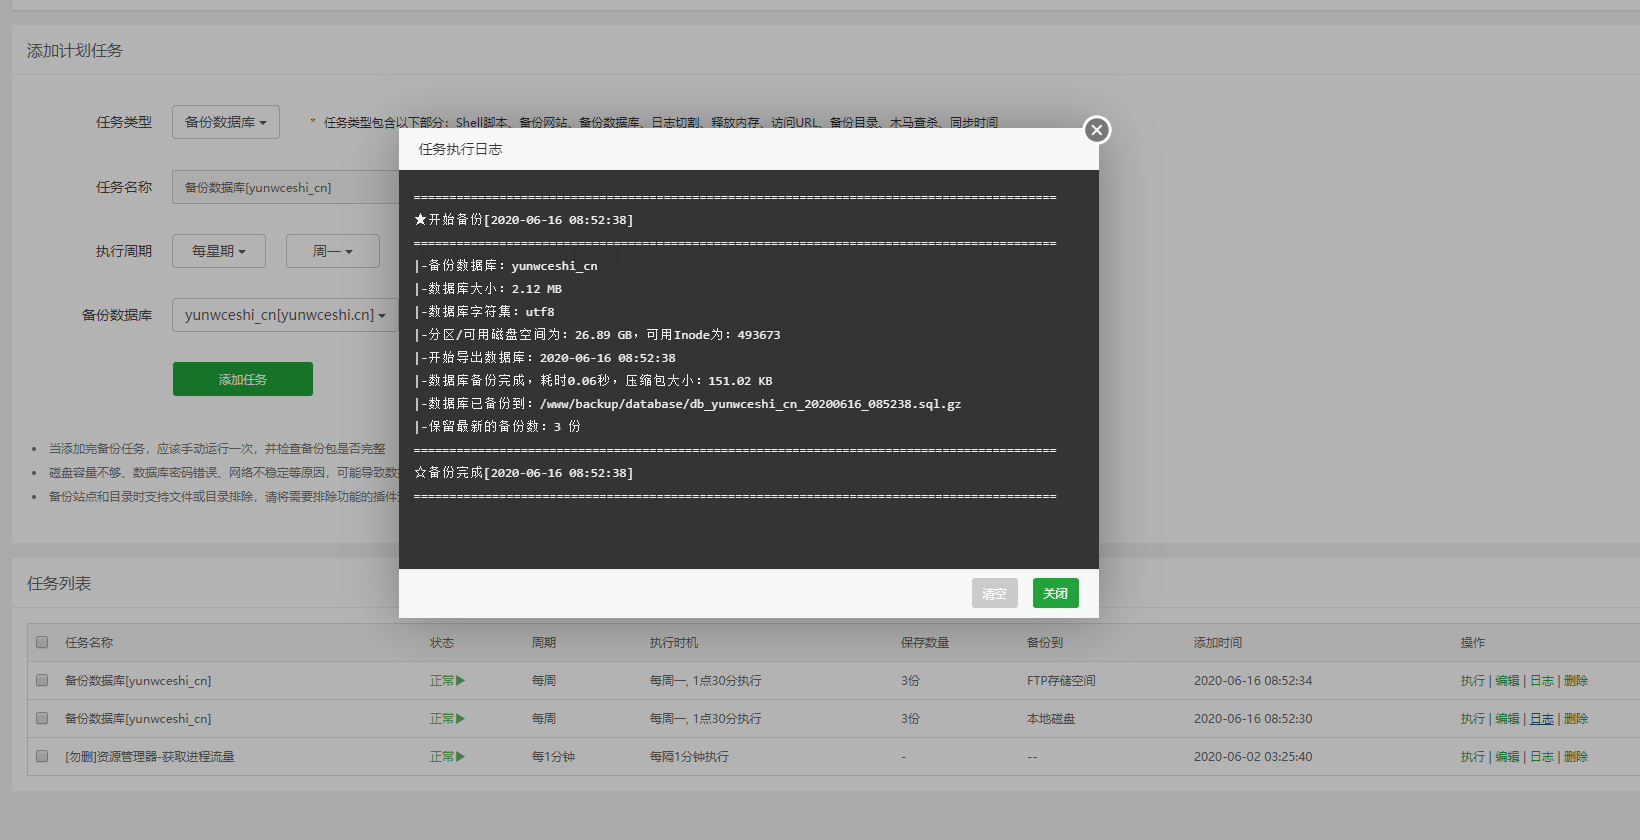Viewport: 1640px width, 840px height.
Task: Click the FTP存储空间 cell
Action: (x=1061, y=681)
